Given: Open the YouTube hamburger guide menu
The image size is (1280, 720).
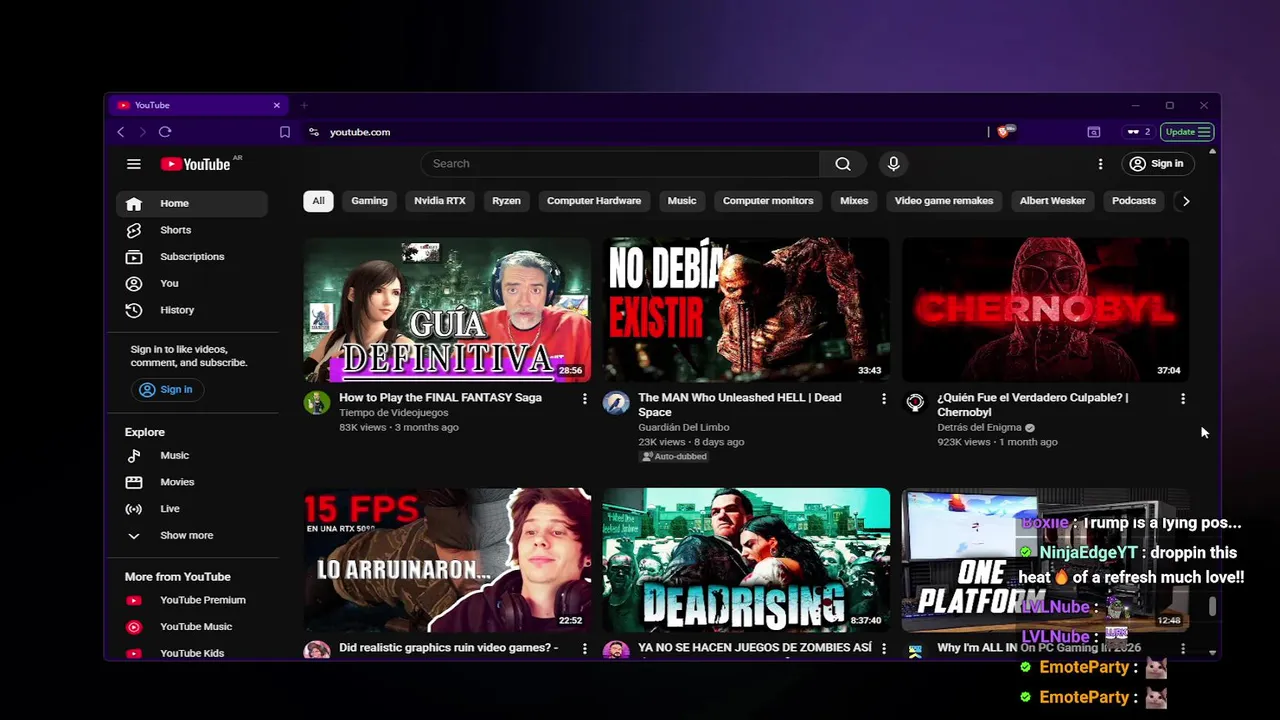Looking at the screenshot, I should pos(134,164).
